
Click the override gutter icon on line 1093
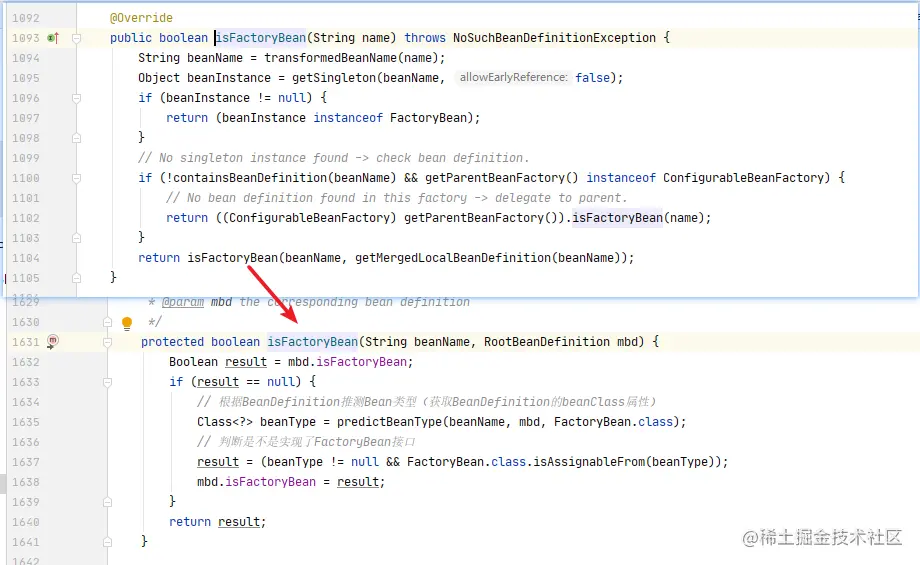(53, 38)
